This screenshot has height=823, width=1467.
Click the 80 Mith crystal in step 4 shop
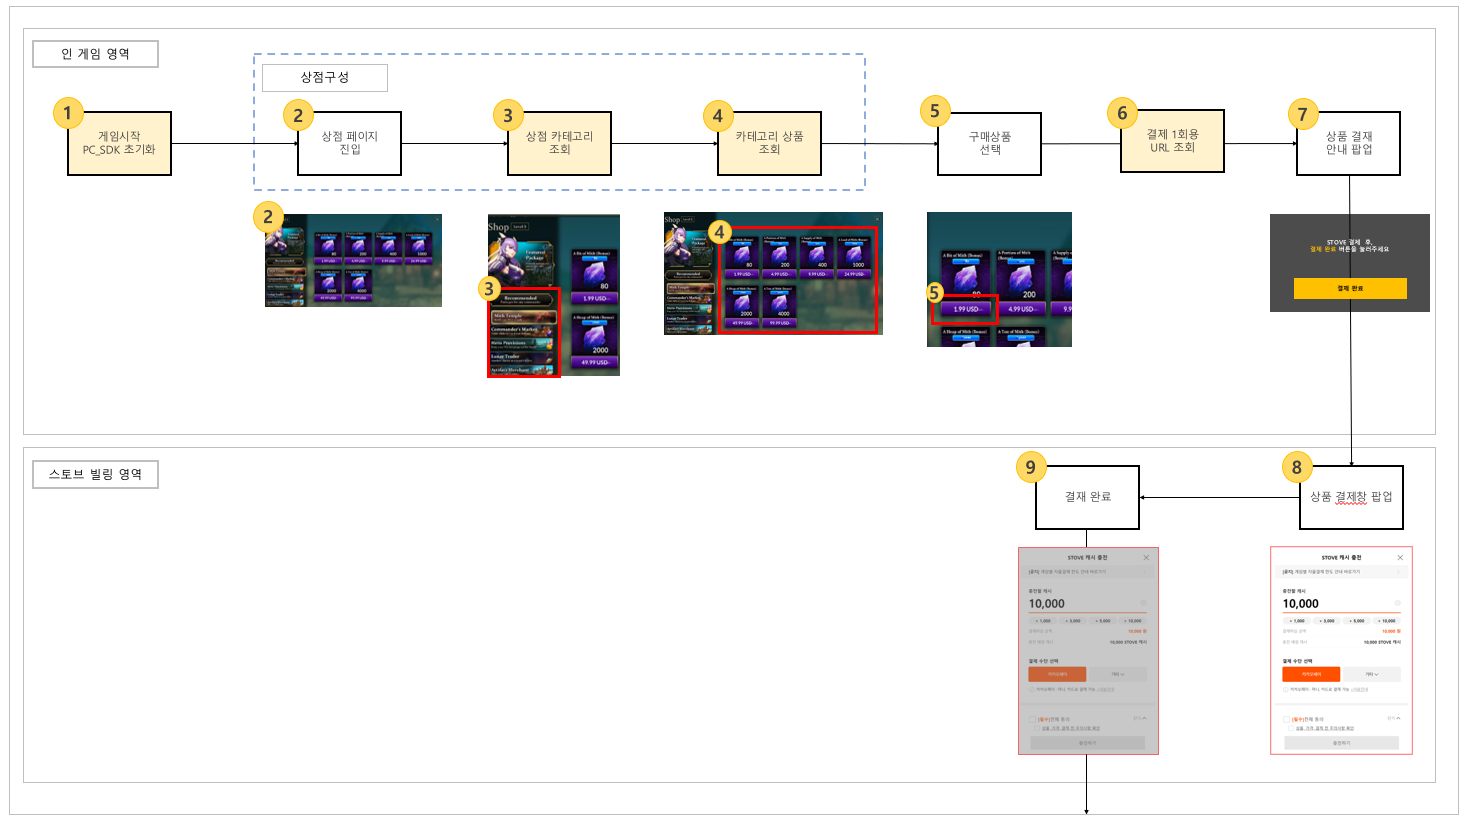coord(742,256)
